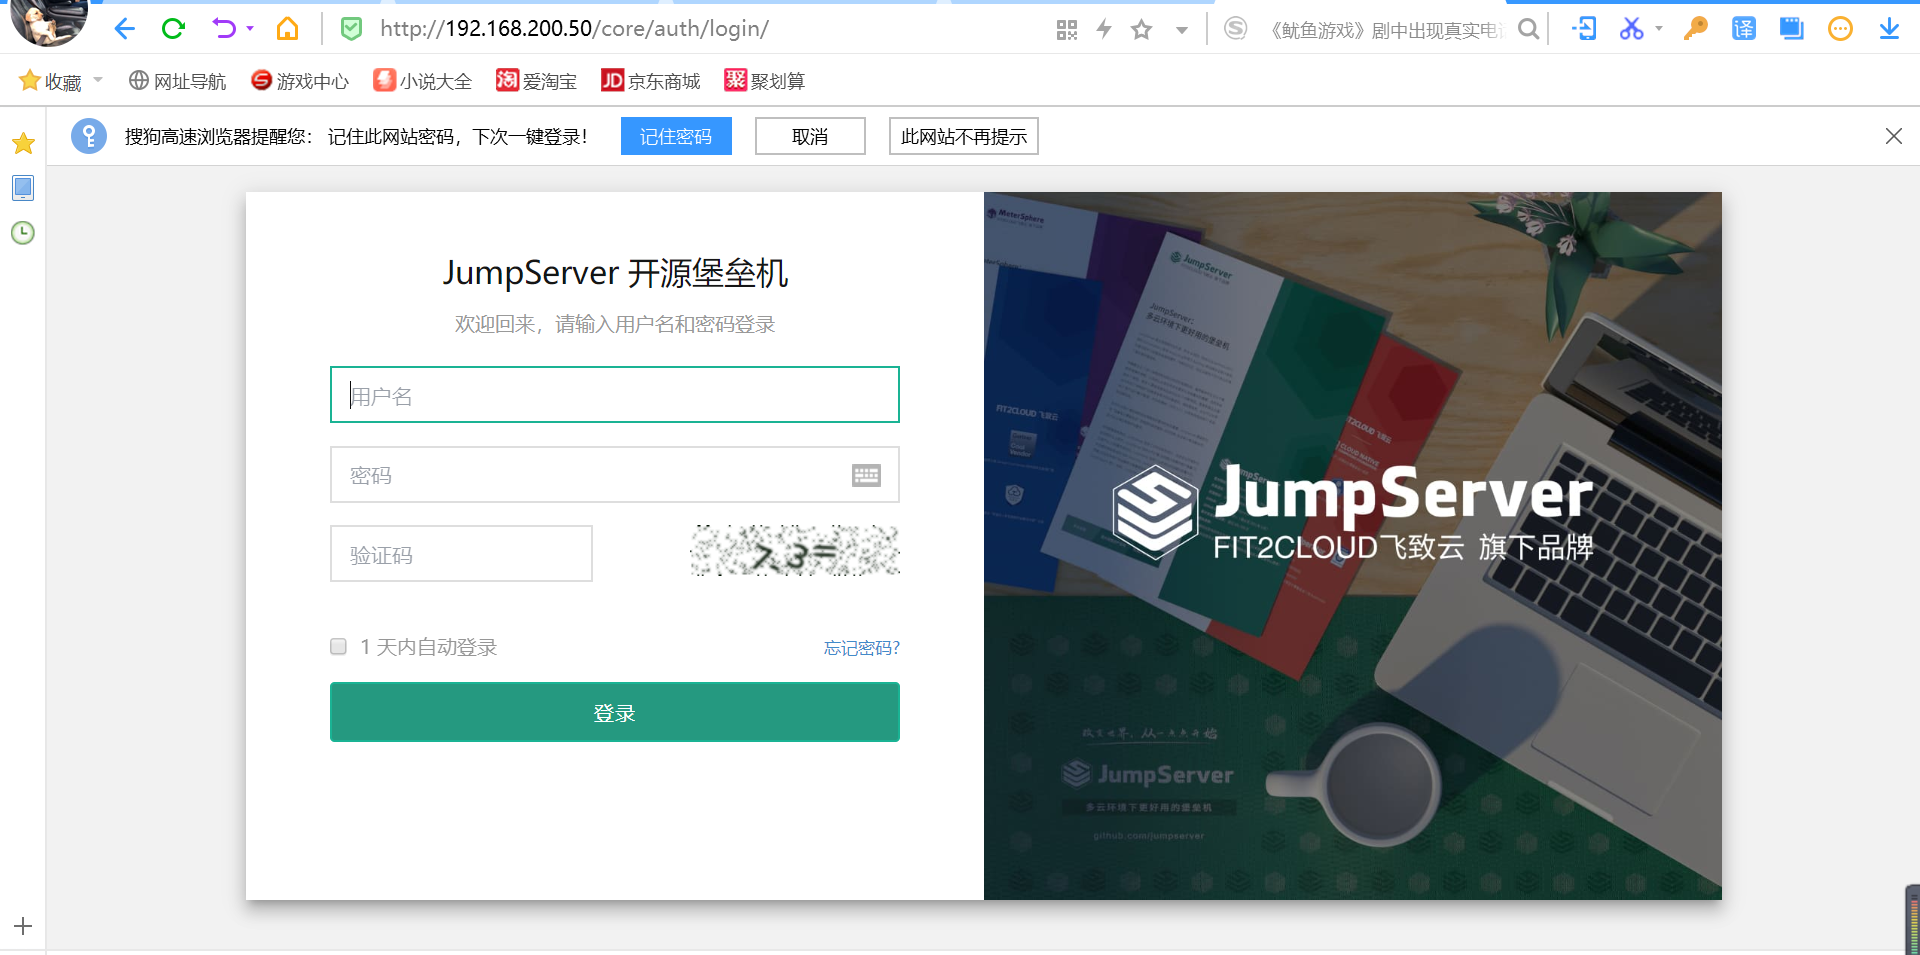Click the 验证码 input field

pyautogui.click(x=461, y=554)
